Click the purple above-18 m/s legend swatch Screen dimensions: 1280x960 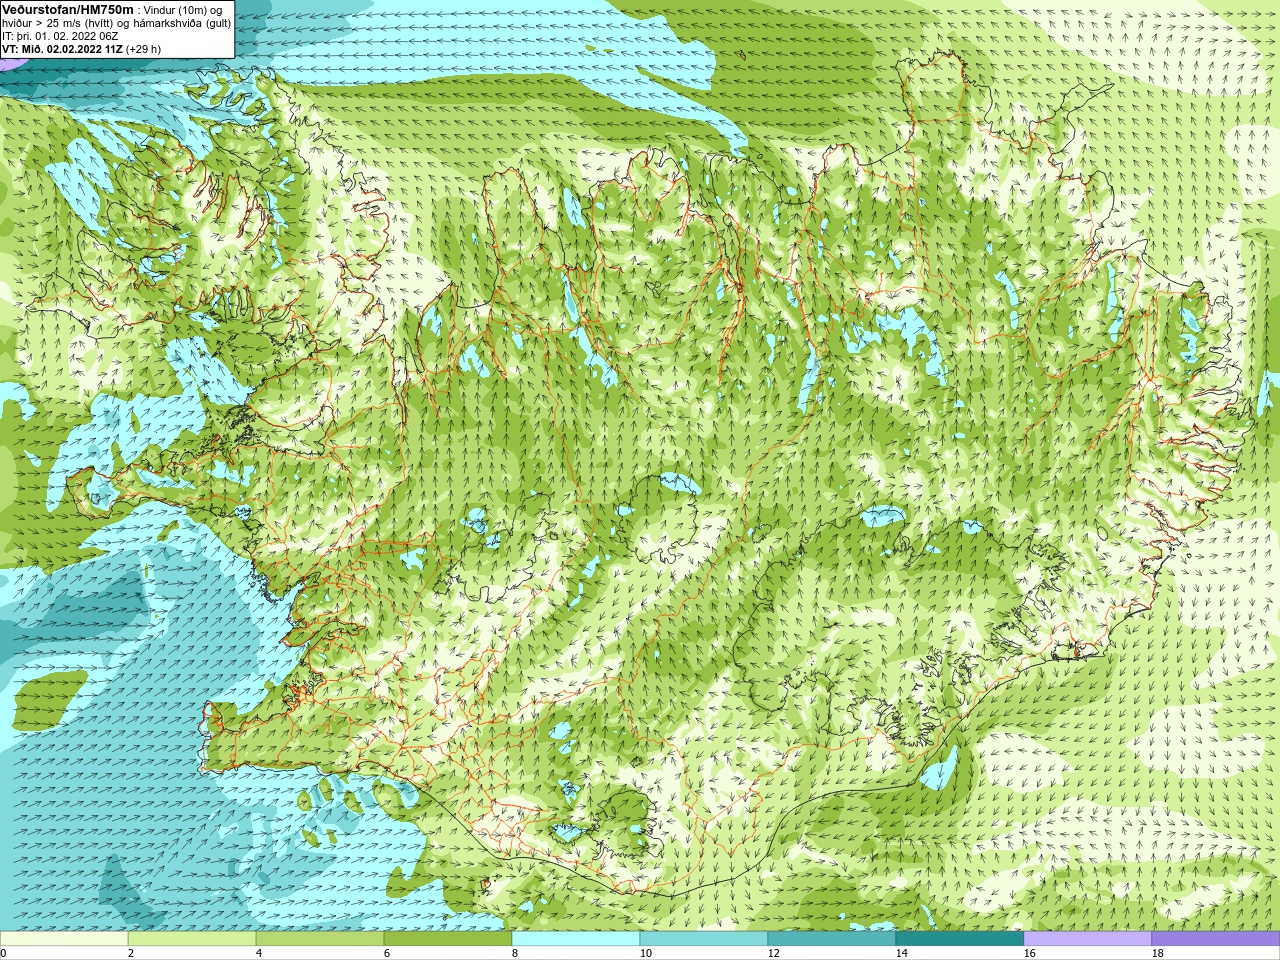point(1216,939)
